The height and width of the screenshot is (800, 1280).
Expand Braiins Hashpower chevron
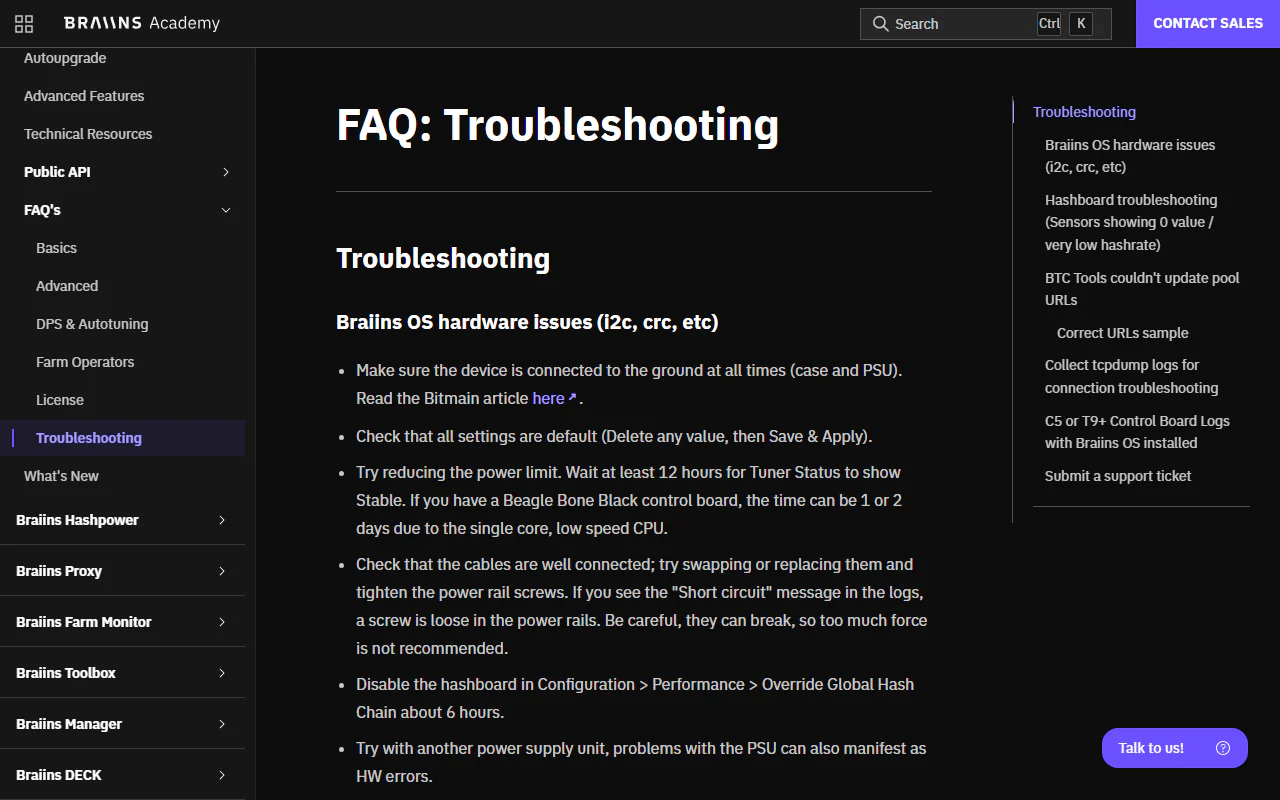222,520
